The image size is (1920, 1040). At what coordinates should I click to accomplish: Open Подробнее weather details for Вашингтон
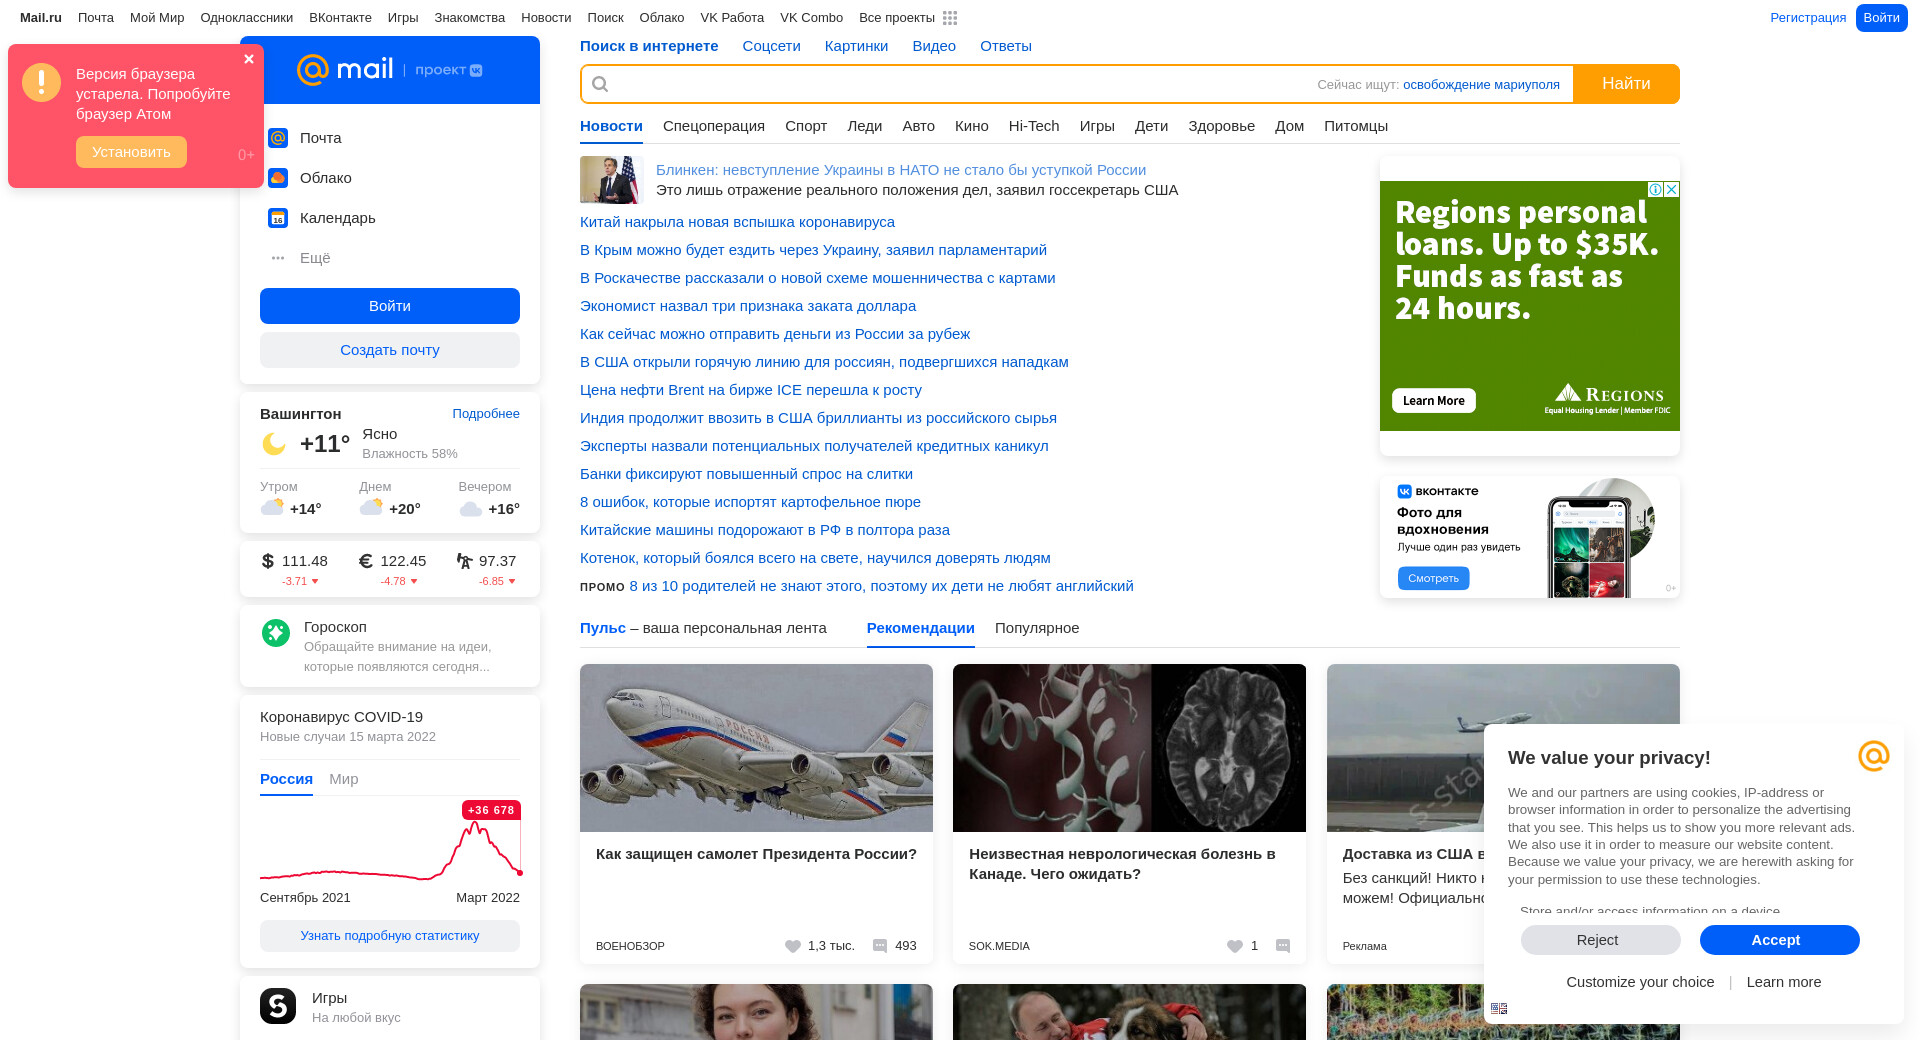[485, 414]
